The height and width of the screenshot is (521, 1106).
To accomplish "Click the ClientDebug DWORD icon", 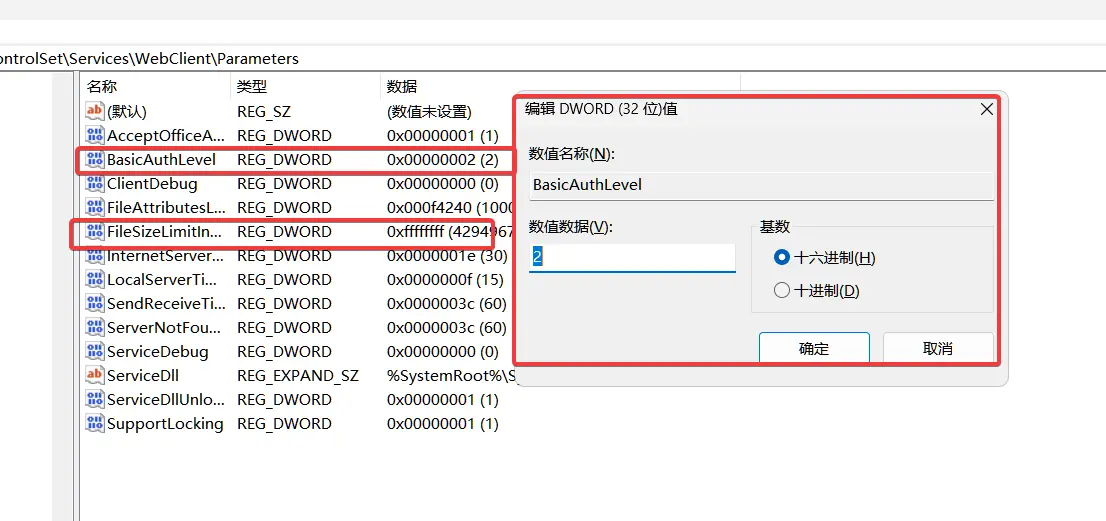I will click(95, 184).
